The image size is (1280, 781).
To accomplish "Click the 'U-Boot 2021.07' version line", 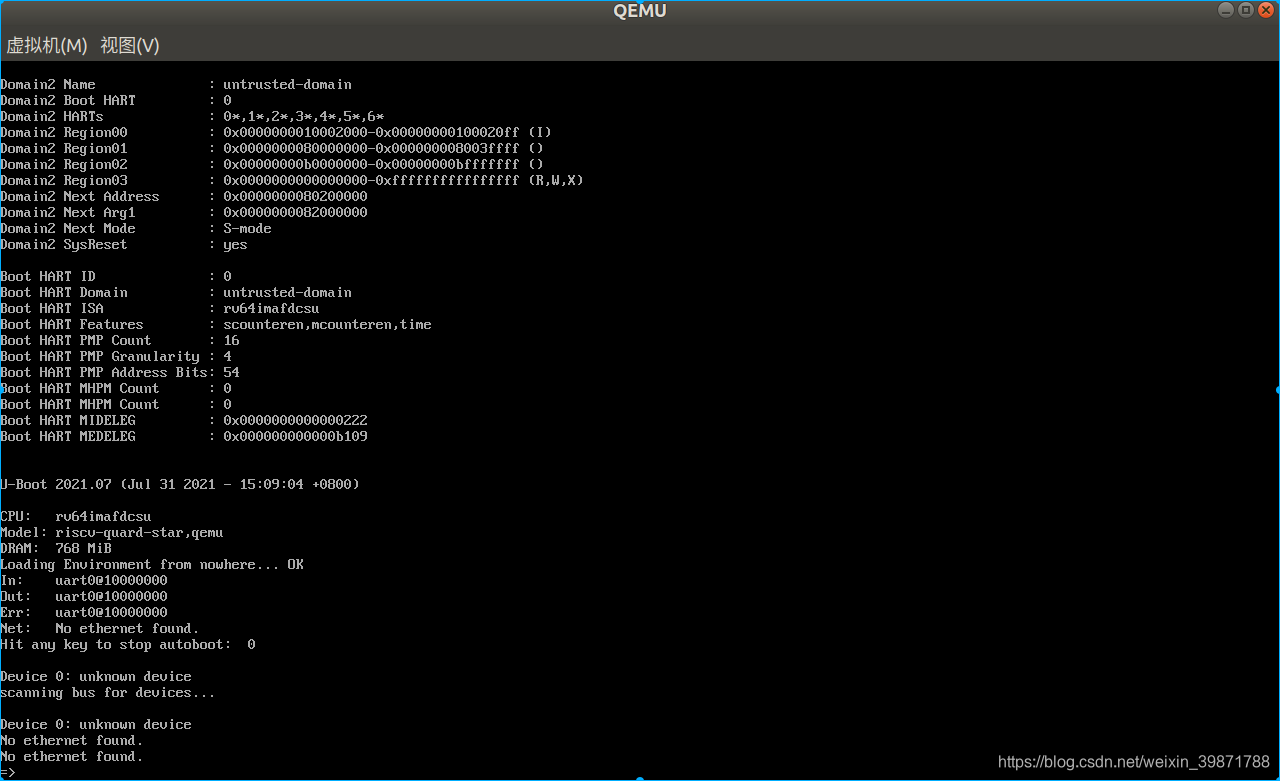I will [x=180, y=484].
